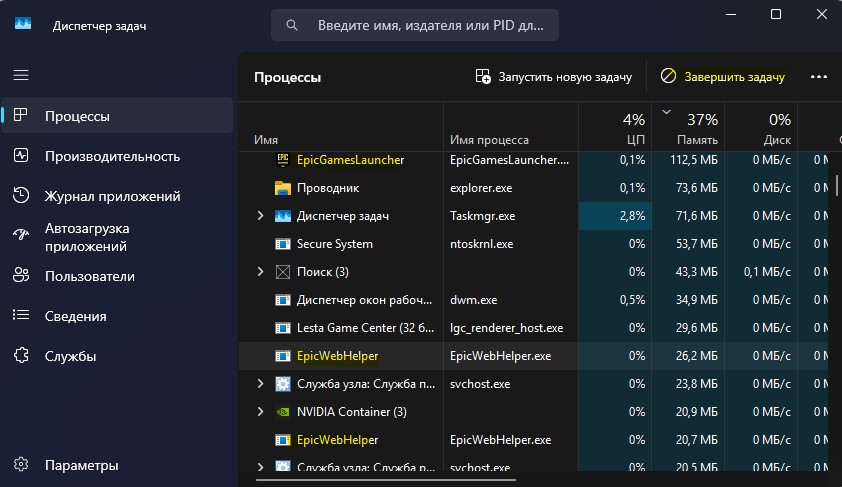Click Запустить новую задачу button
This screenshot has height=487, width=842.
pos(554,77)
